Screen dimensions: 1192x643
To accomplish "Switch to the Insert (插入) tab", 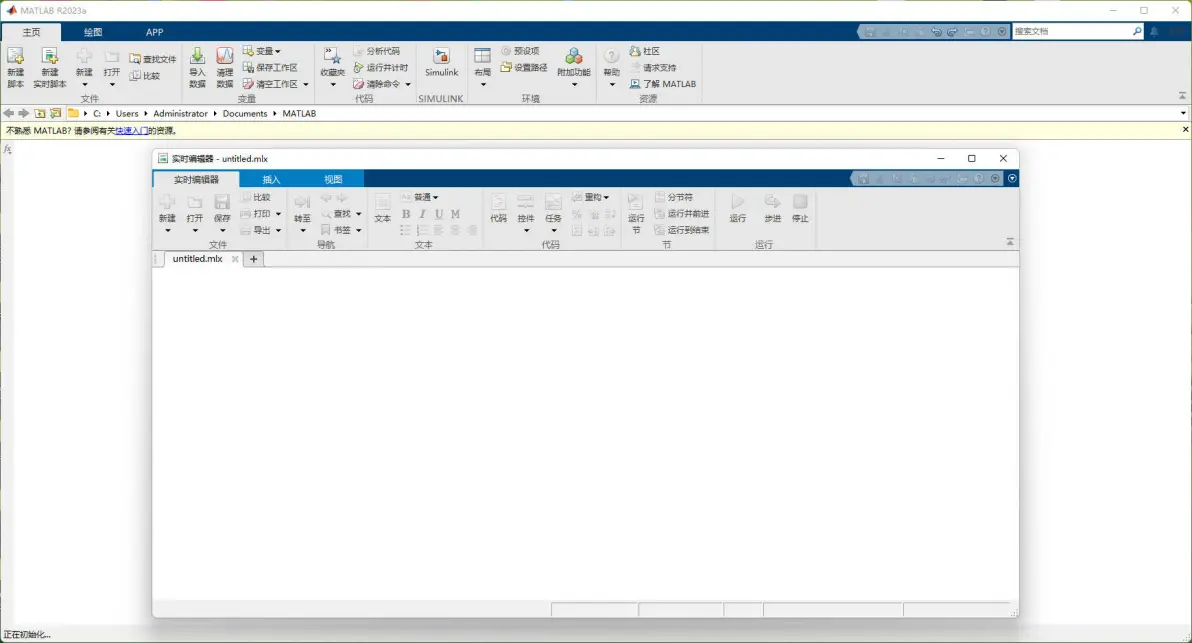I will tap(271, 179).
